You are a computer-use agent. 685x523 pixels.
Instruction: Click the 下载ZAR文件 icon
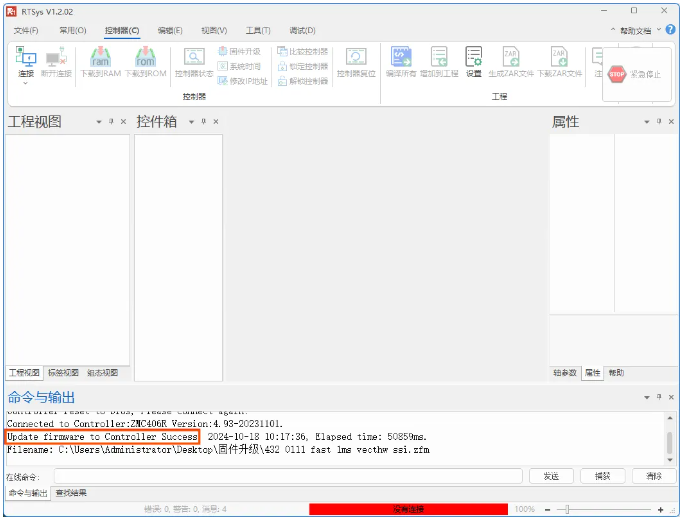pyautogui.click(x=559, y=62)
